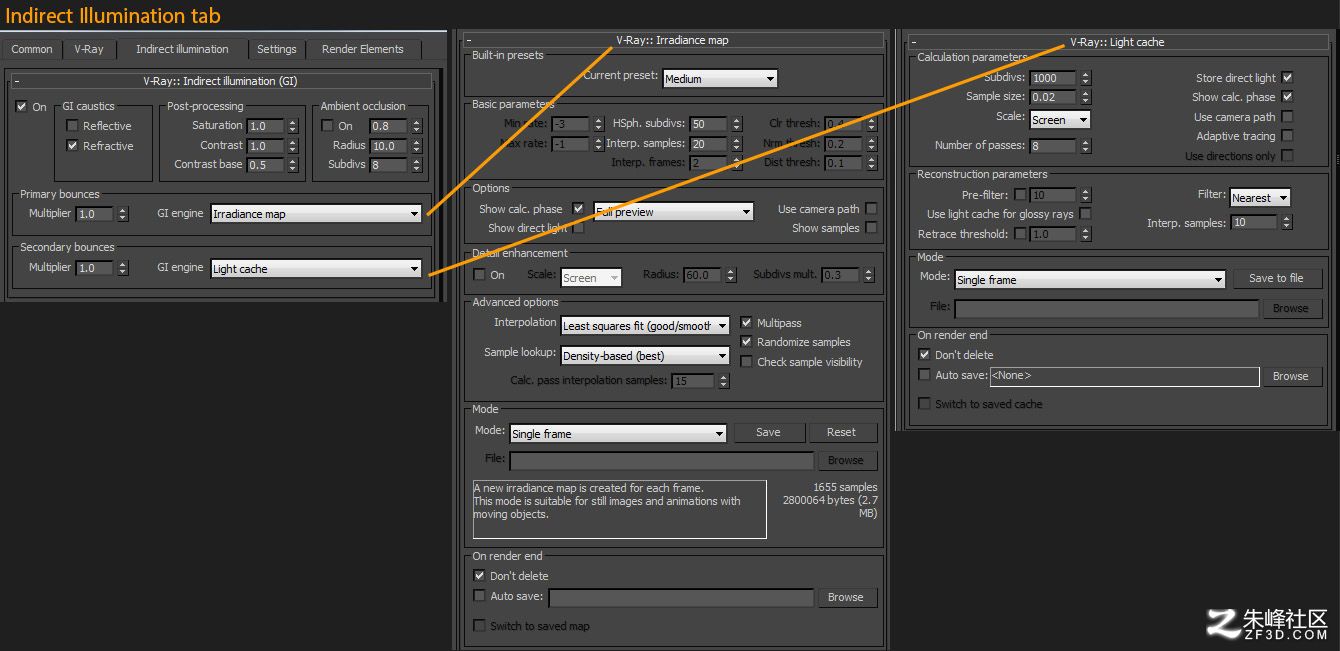Open the Sample lookup dropdown
This screenshot has width=1340, height=651.
(x=645, y=355)
